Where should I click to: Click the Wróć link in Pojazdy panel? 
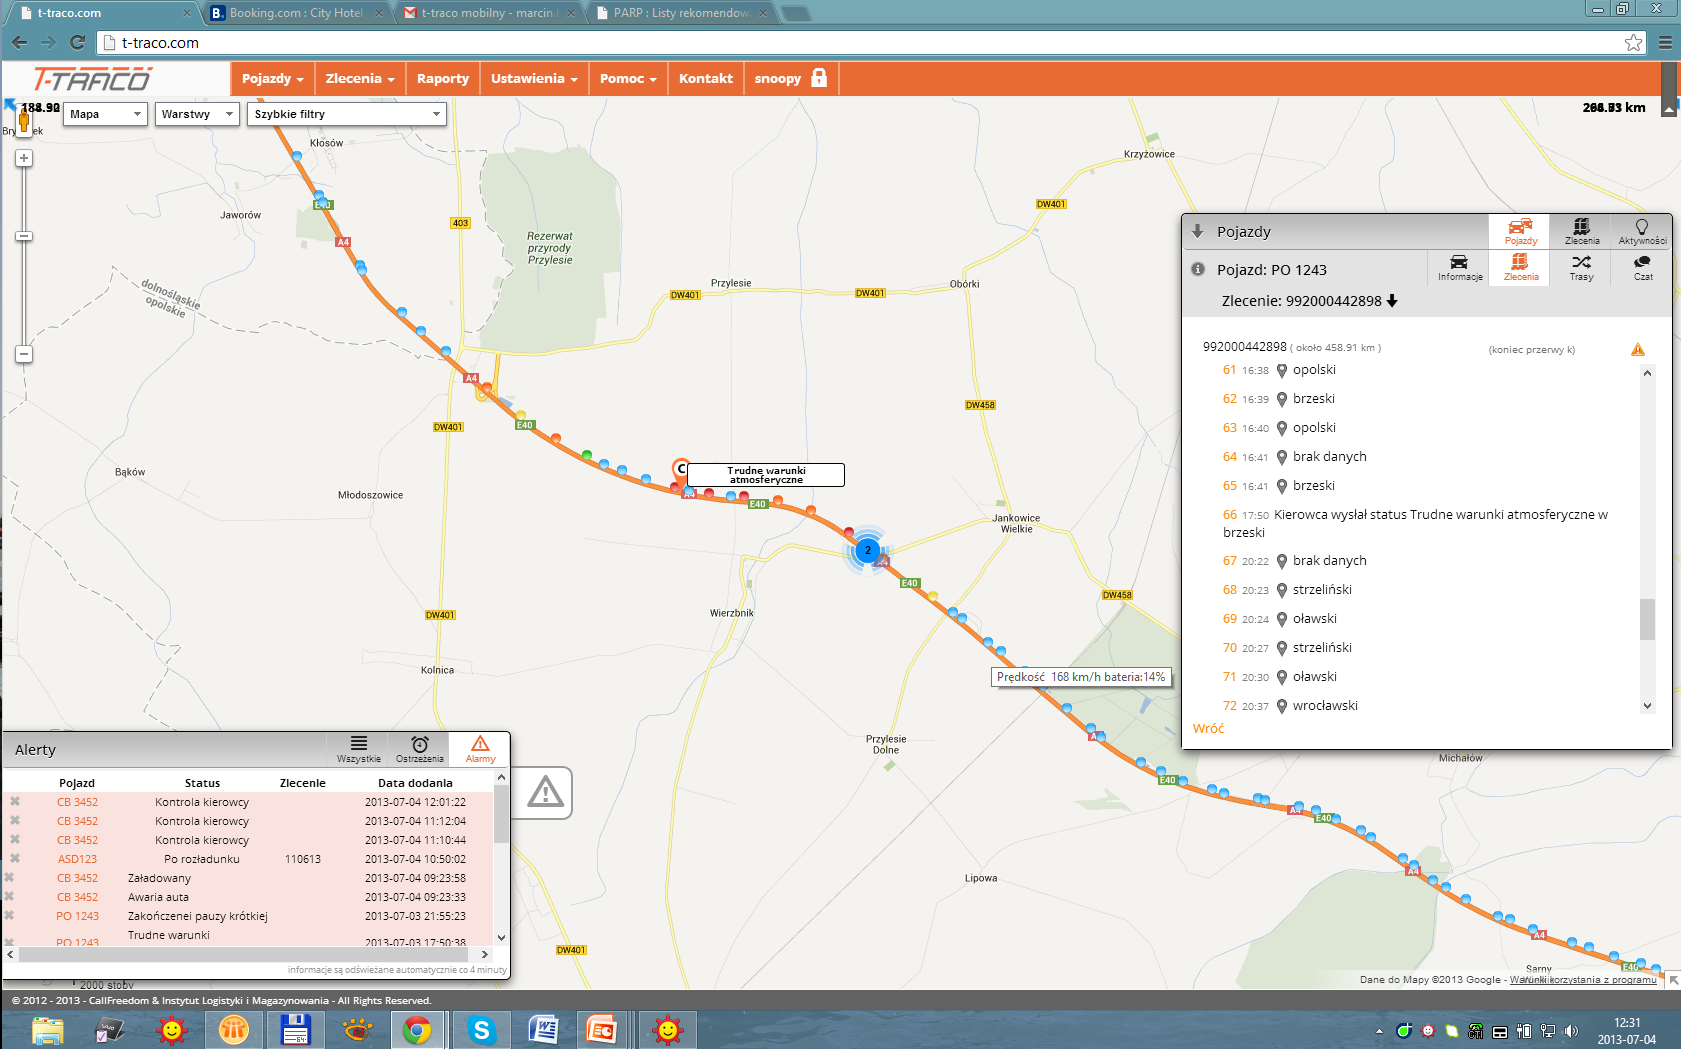[x=1208, y=728]
